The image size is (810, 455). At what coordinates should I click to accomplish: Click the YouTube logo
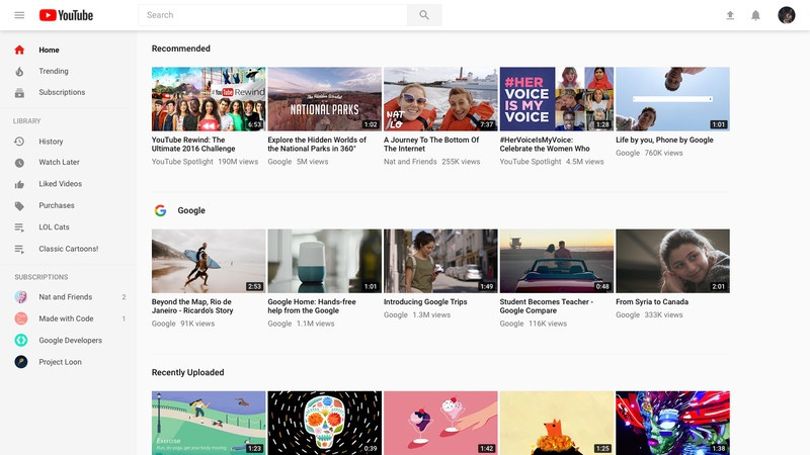(x=66, y=15)
